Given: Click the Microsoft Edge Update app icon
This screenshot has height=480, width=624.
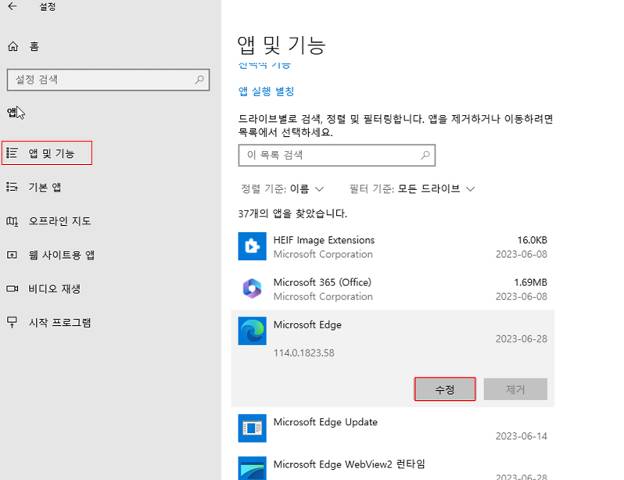Looking at the screenshot, I should [252, 428].
